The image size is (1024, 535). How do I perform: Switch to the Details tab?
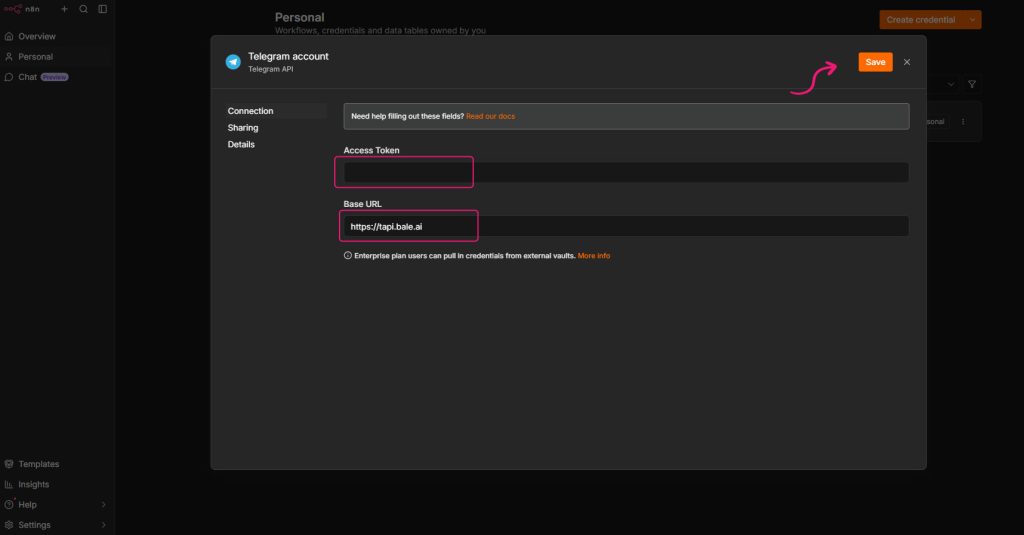pyautogui.click(x=241, y=144)
